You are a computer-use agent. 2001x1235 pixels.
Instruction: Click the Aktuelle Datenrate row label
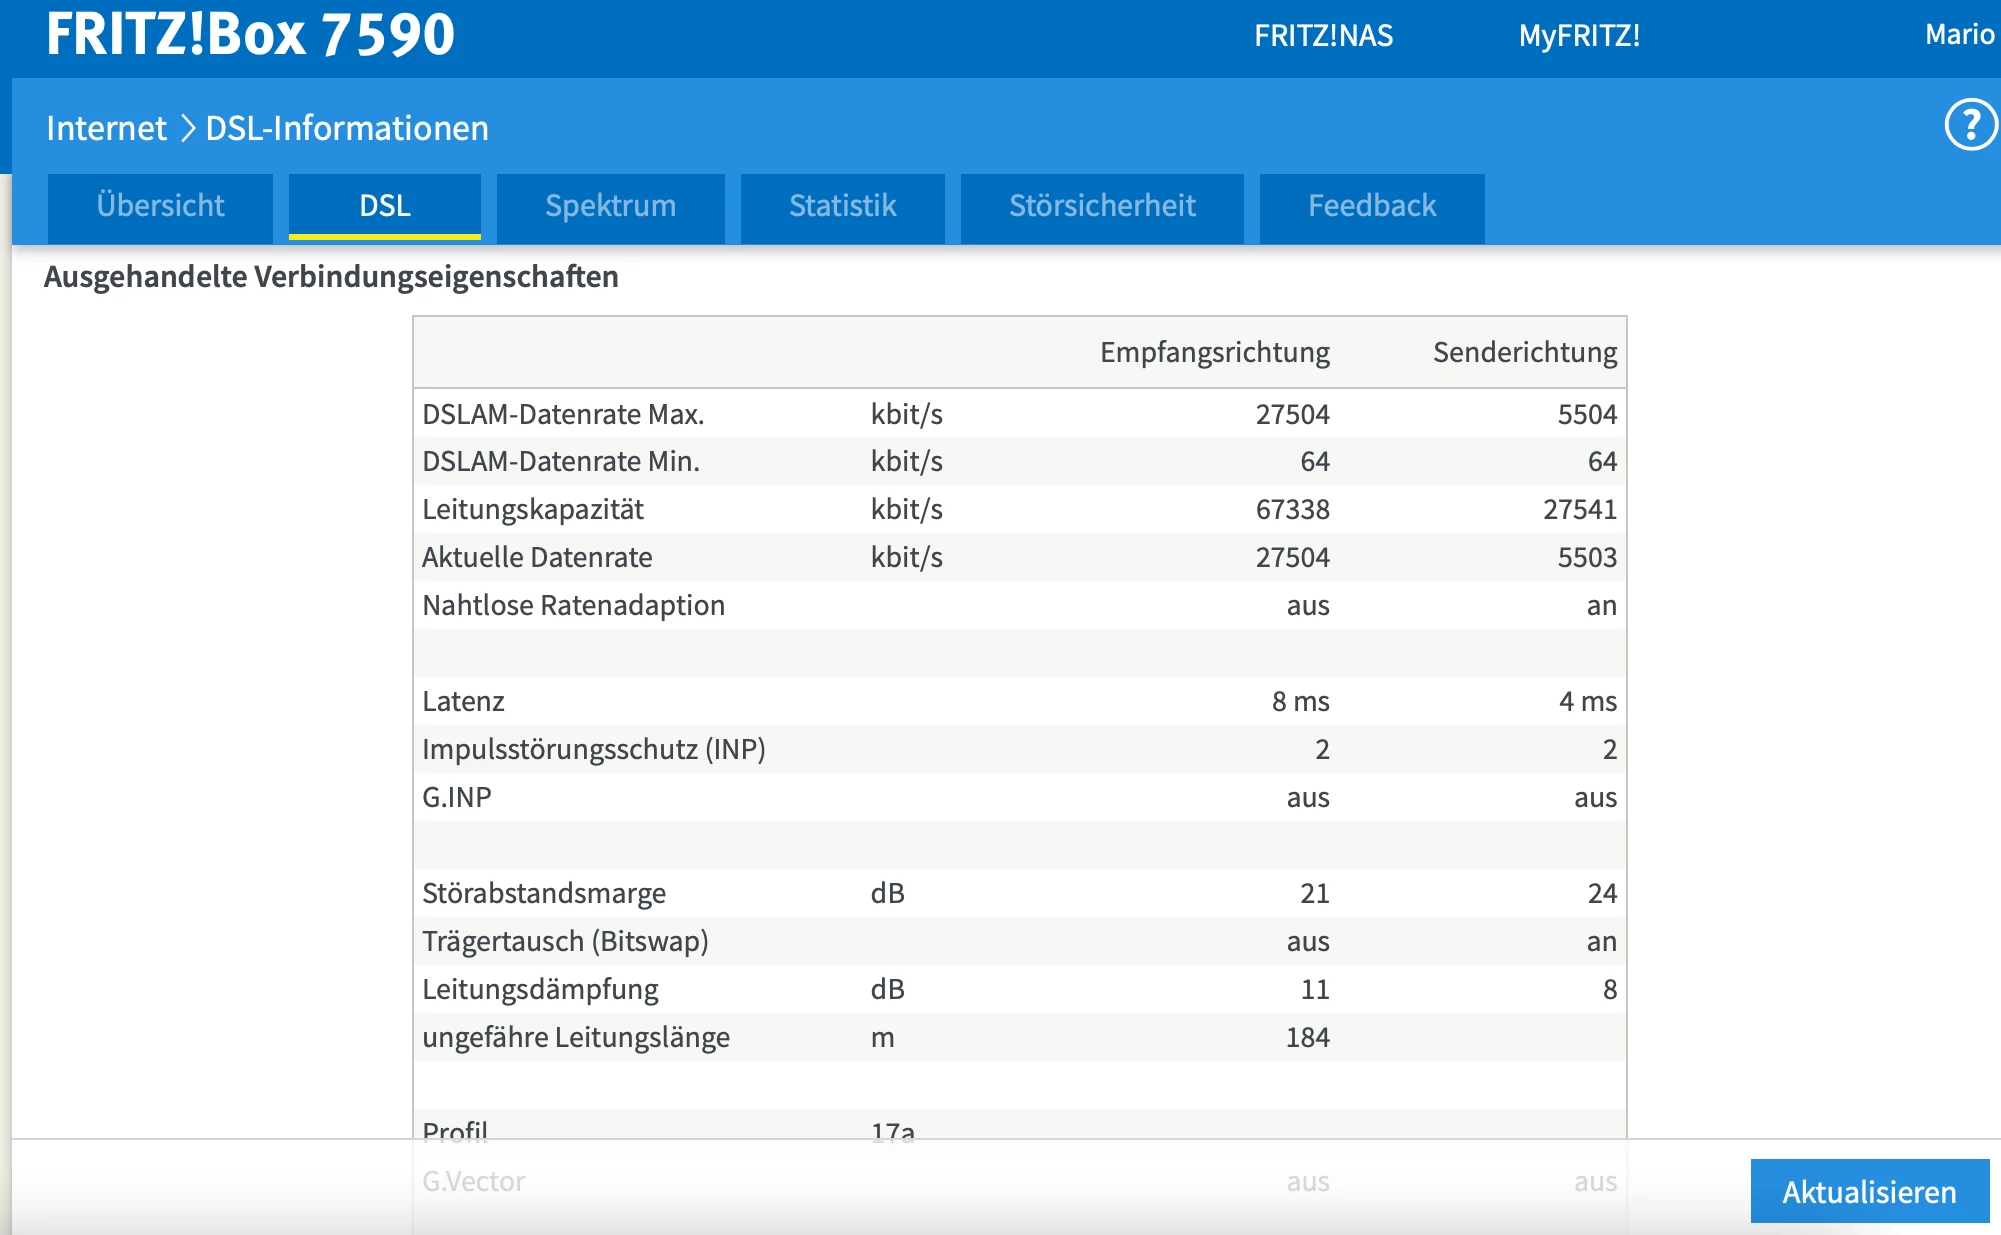(x=537, y=557)
